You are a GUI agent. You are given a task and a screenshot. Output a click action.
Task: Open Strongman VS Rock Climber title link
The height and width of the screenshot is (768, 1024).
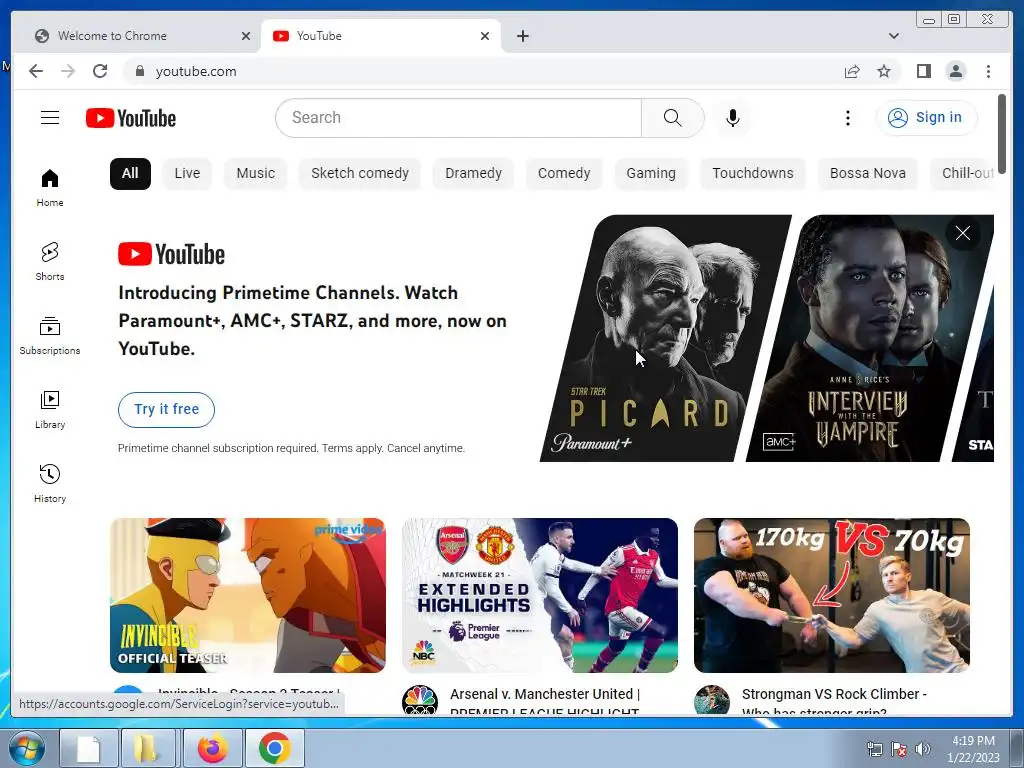pos(834,701)
